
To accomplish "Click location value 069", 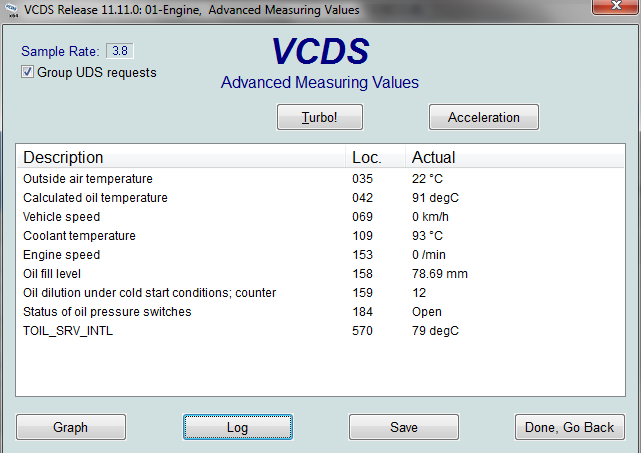I will click(363, 217).
